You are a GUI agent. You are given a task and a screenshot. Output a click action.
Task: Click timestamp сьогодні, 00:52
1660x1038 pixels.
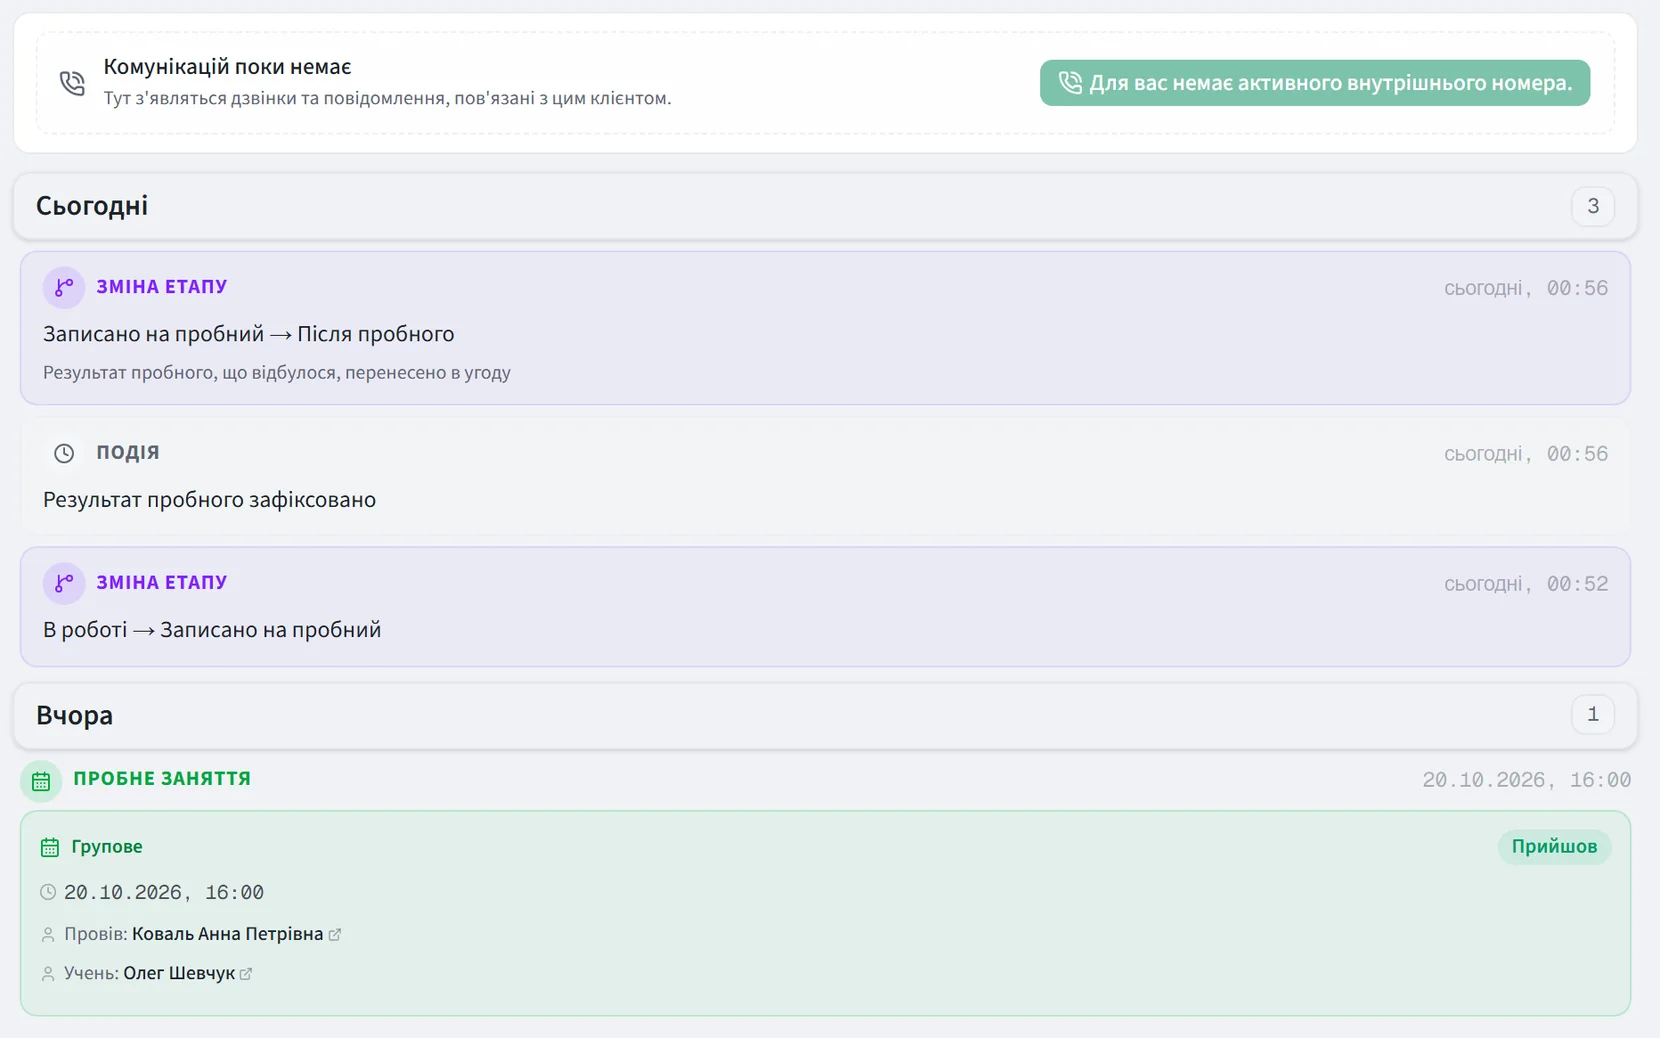[x=1526, y=584]
